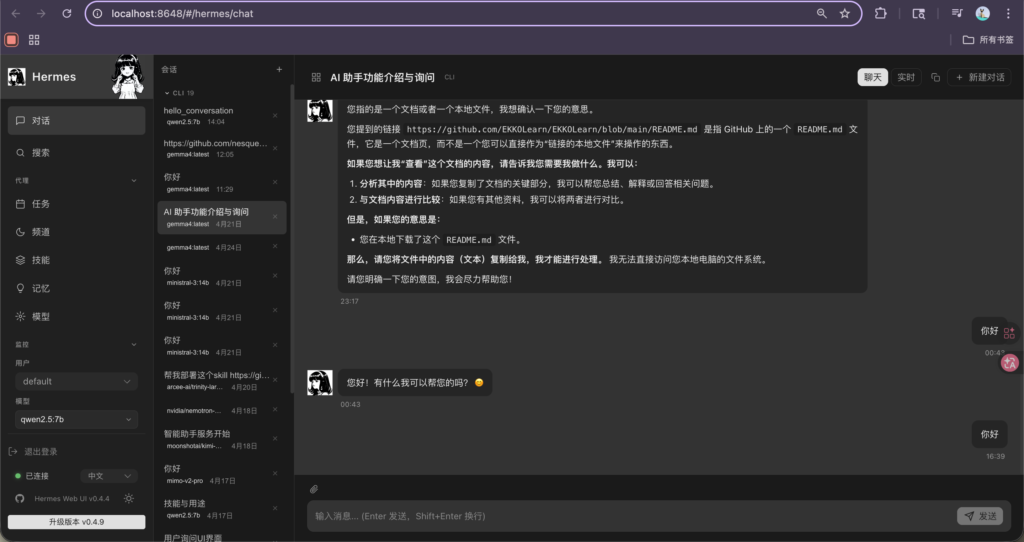Open the nvidia/nemotron session from 4月18日
Viewport: 1024px width, 542px height.
[x=221, y=411]
